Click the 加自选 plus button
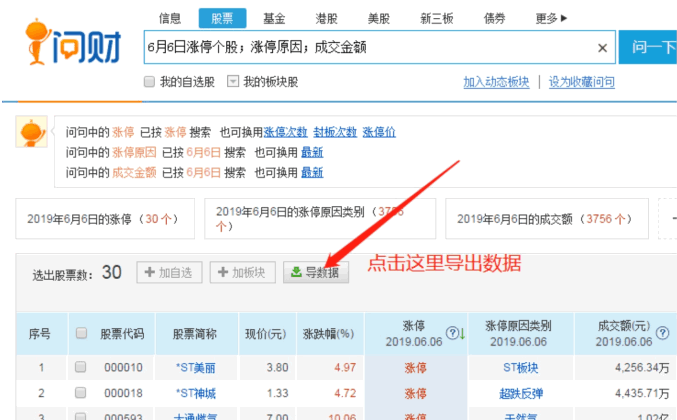Viewport: 677px width, 420px height. click(169, 272)
